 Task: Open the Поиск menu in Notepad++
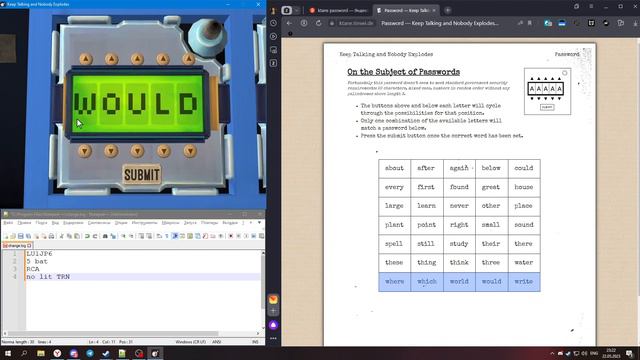41,223
